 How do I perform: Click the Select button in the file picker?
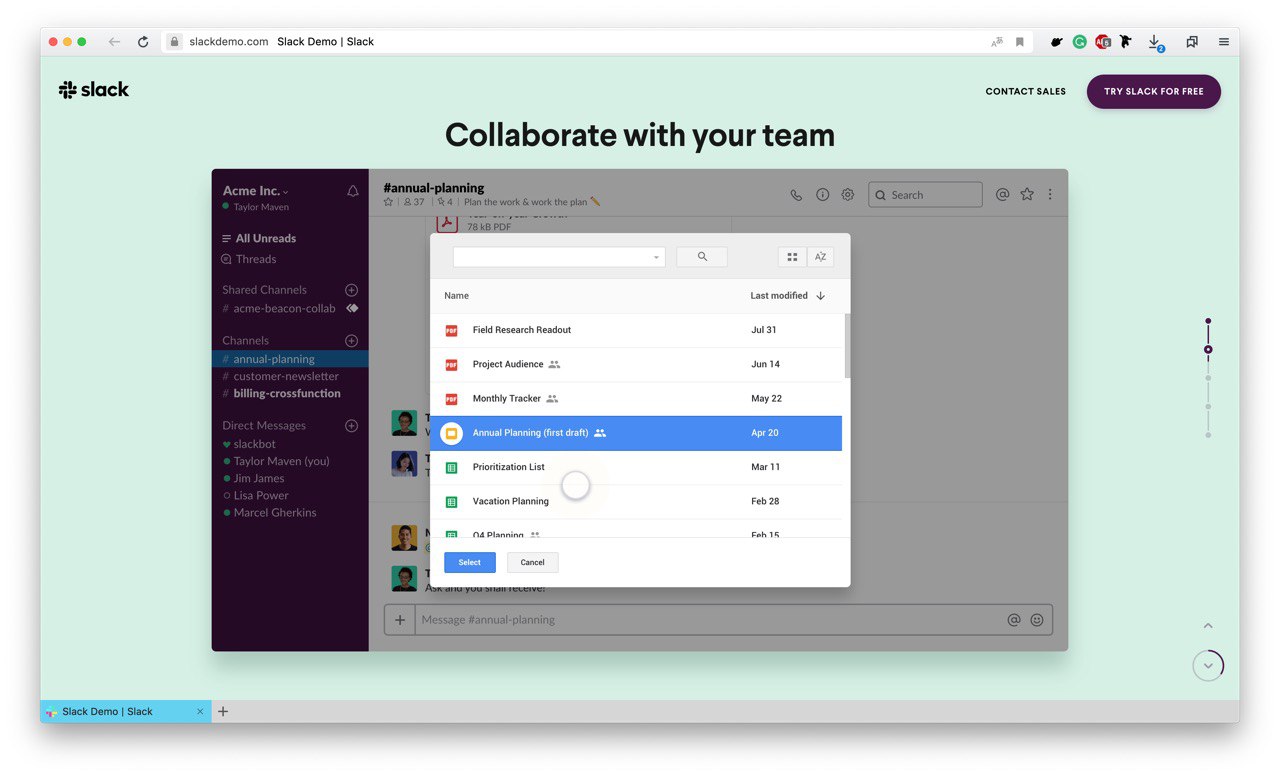[470, 562]
